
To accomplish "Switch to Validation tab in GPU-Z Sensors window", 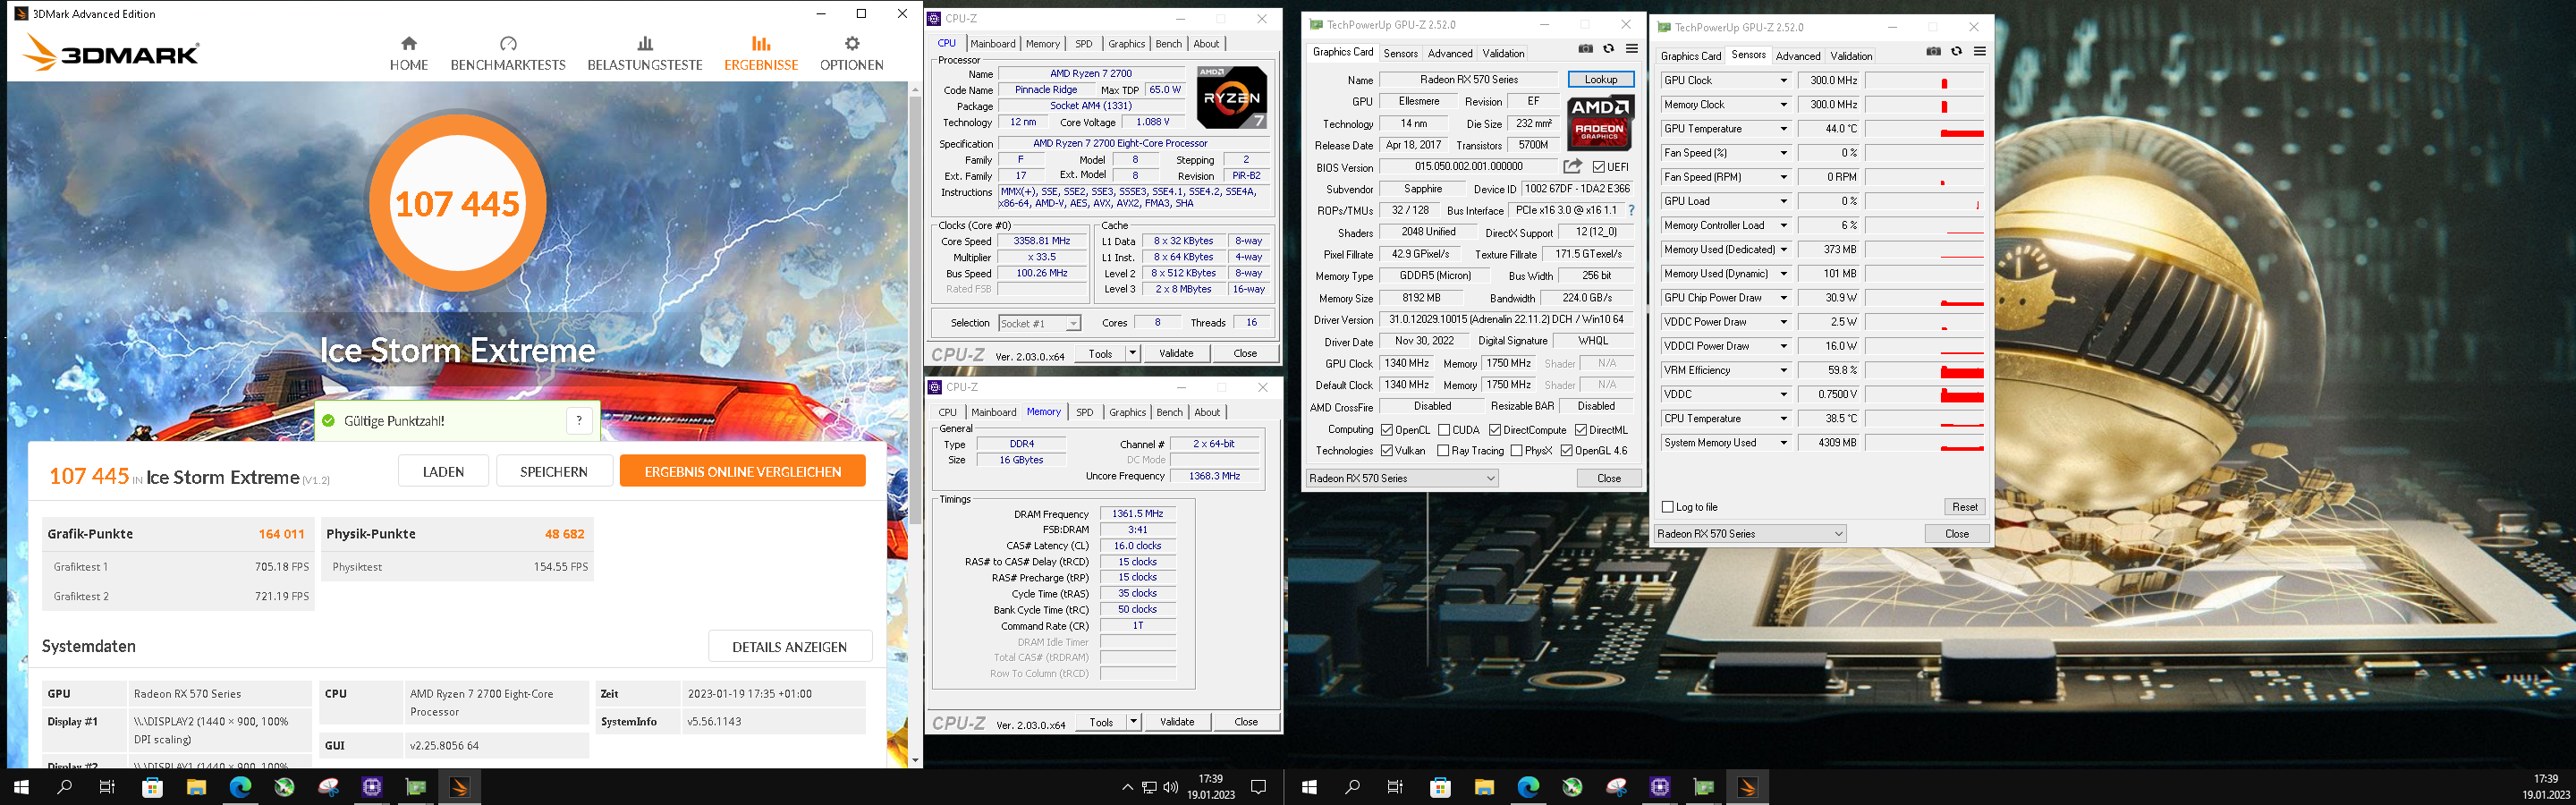I will [1851, 56].
